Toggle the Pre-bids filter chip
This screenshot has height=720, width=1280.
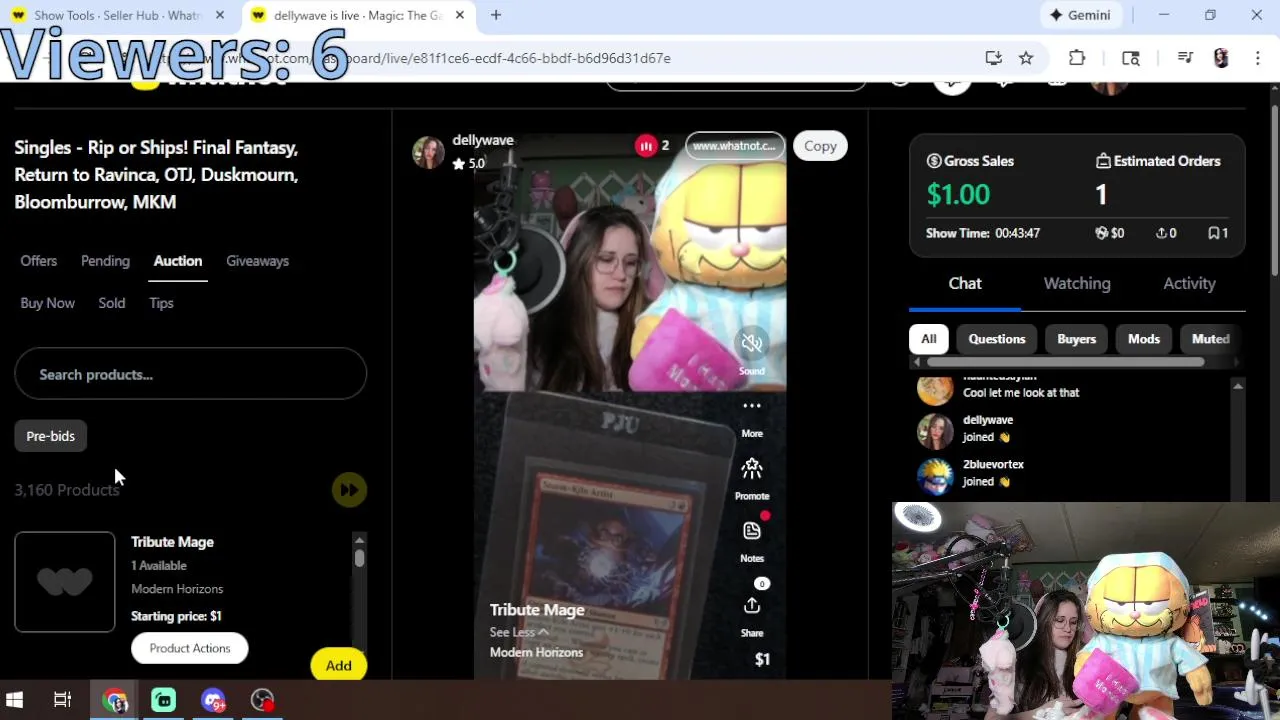point(51,436)
